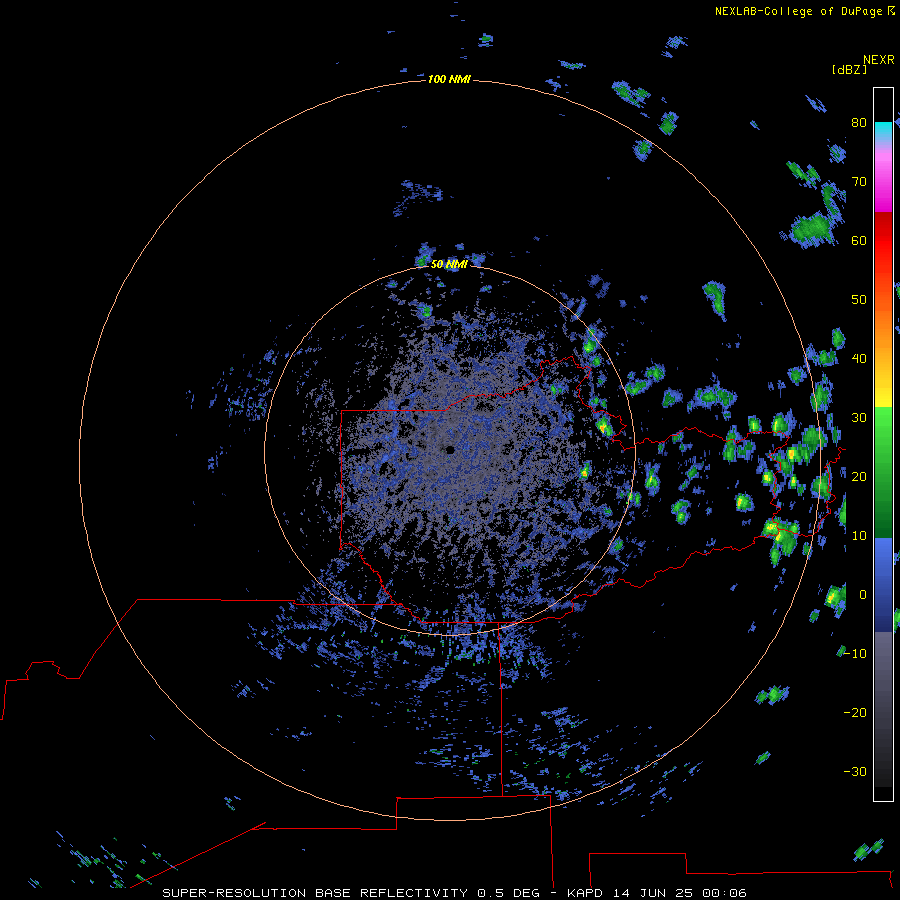Click the 40 dBZ scale value
This screenshot has height=900, width=900.
coord(859,358)
